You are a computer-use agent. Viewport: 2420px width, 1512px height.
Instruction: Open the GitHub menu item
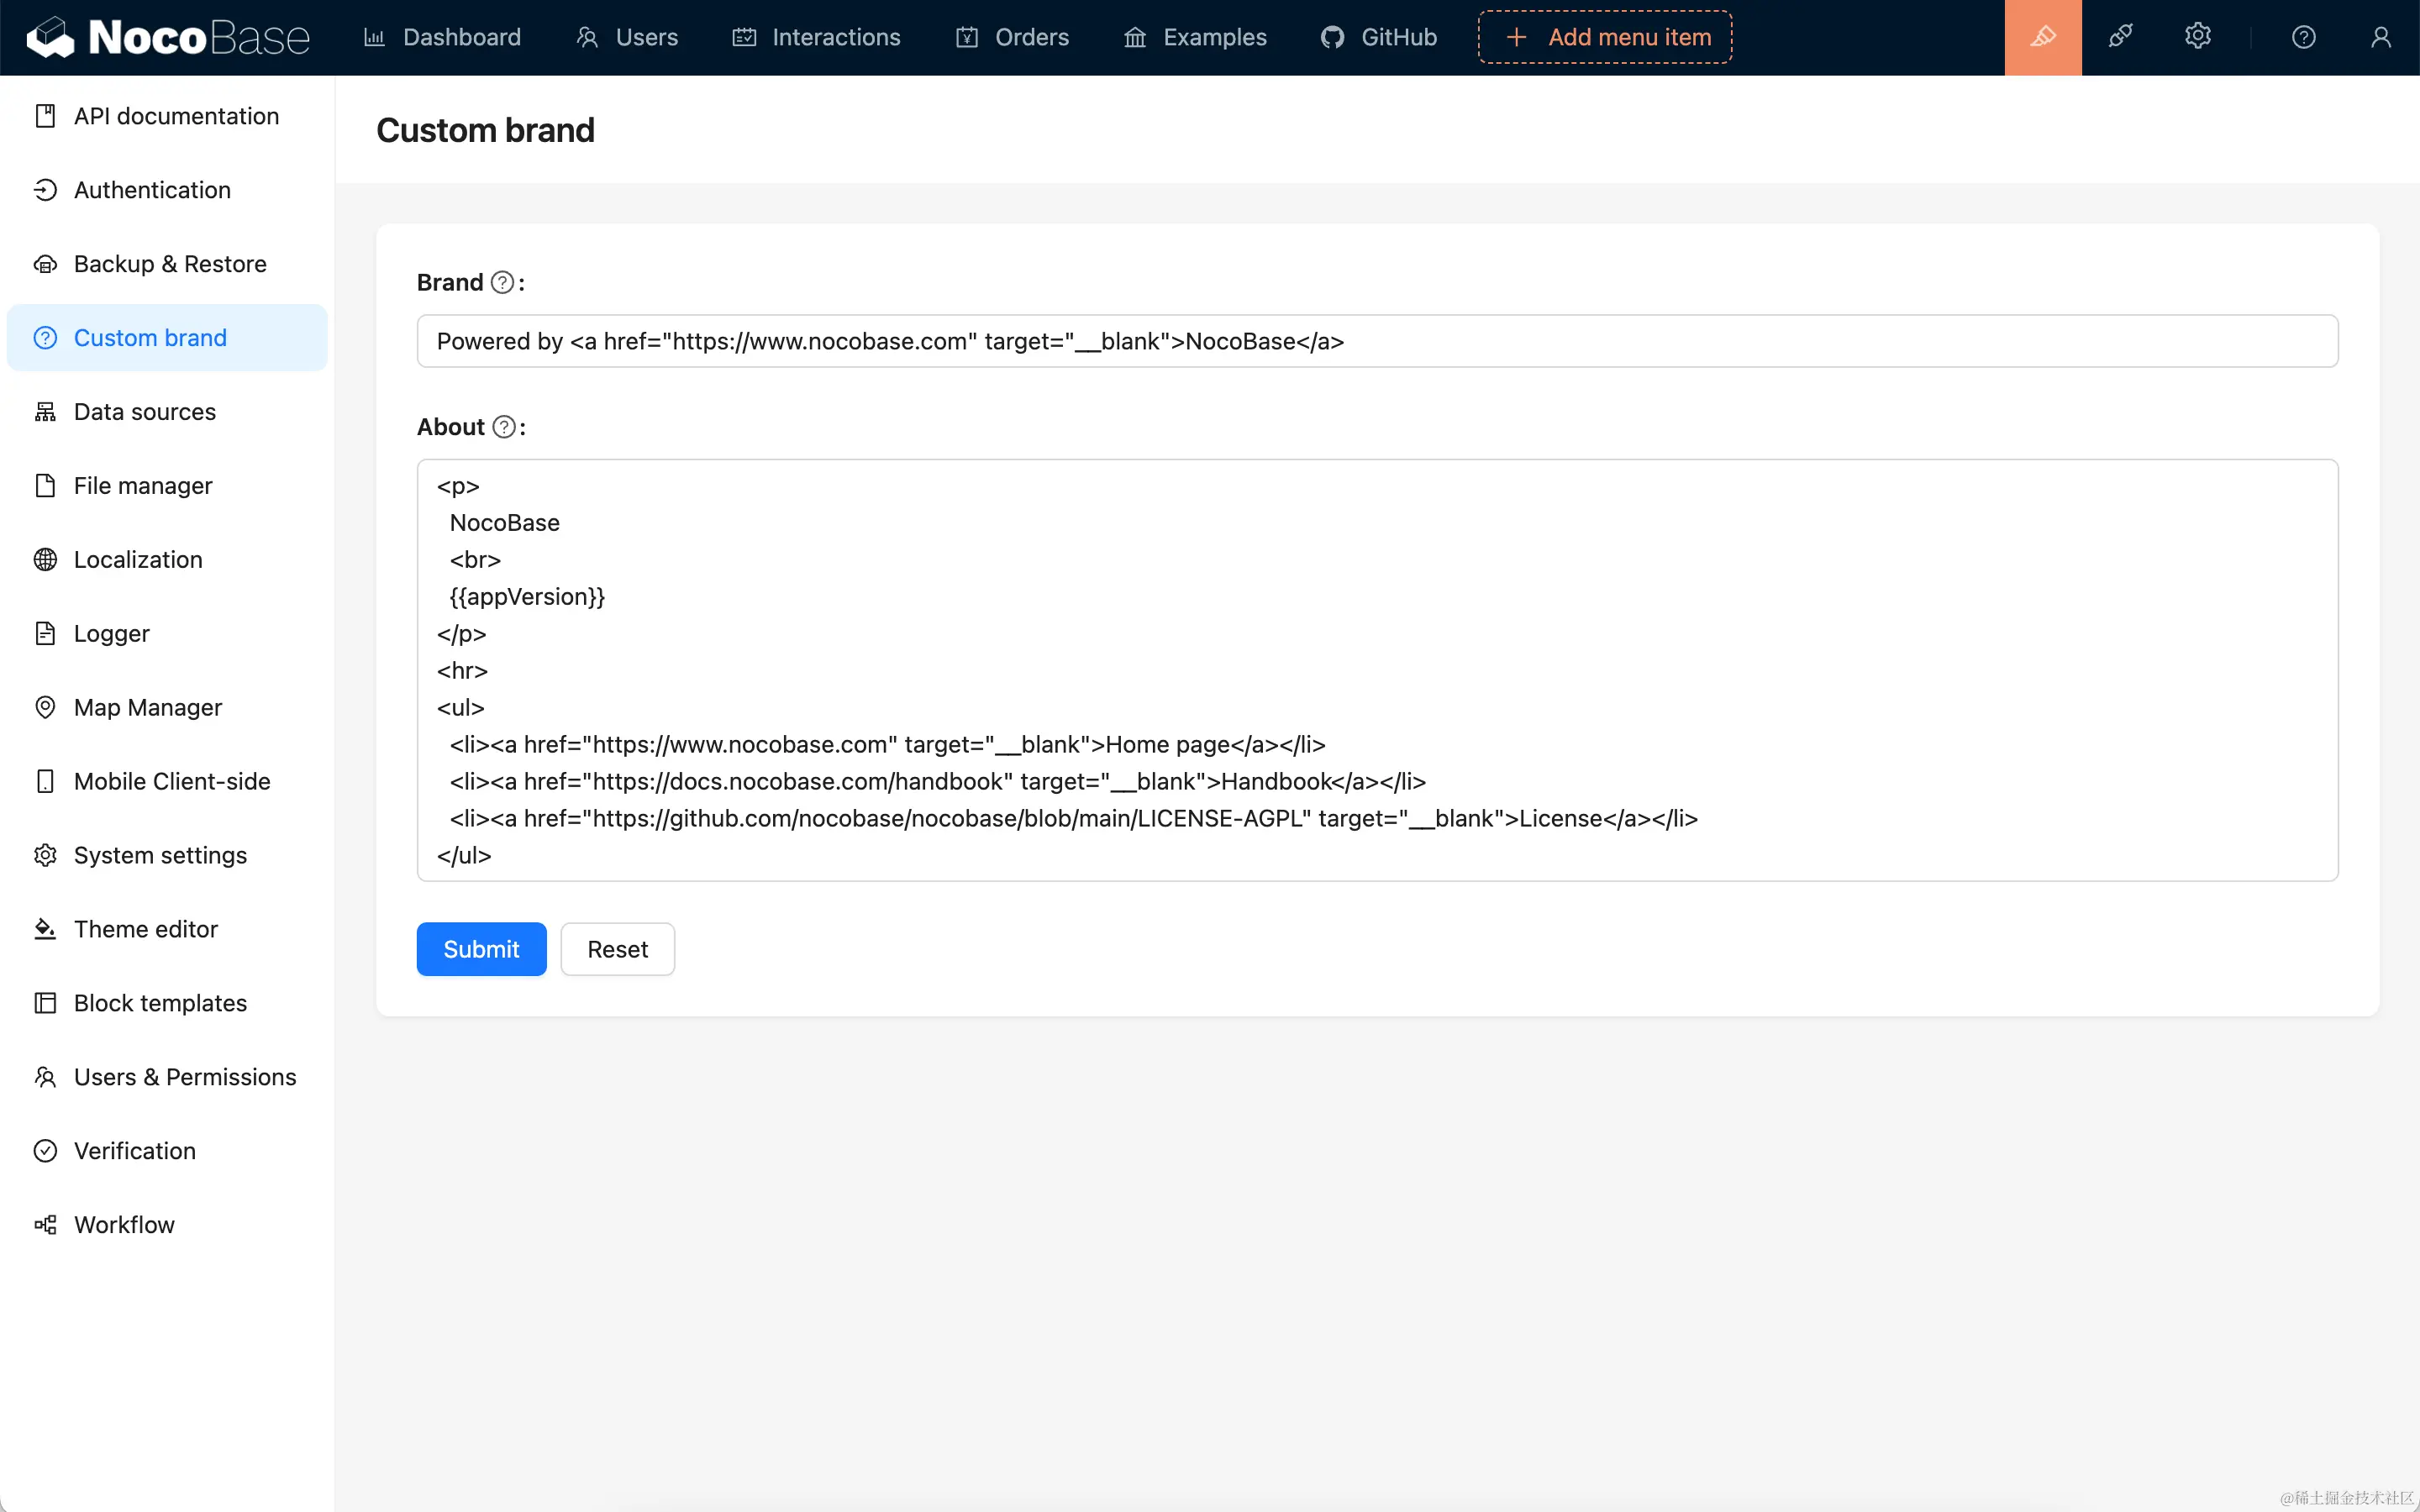(x=1379, y=38)
